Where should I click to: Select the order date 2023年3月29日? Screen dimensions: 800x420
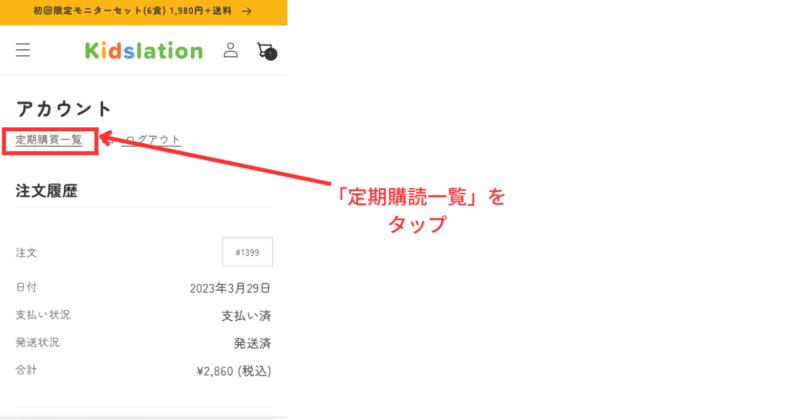(x=230, y=288)
